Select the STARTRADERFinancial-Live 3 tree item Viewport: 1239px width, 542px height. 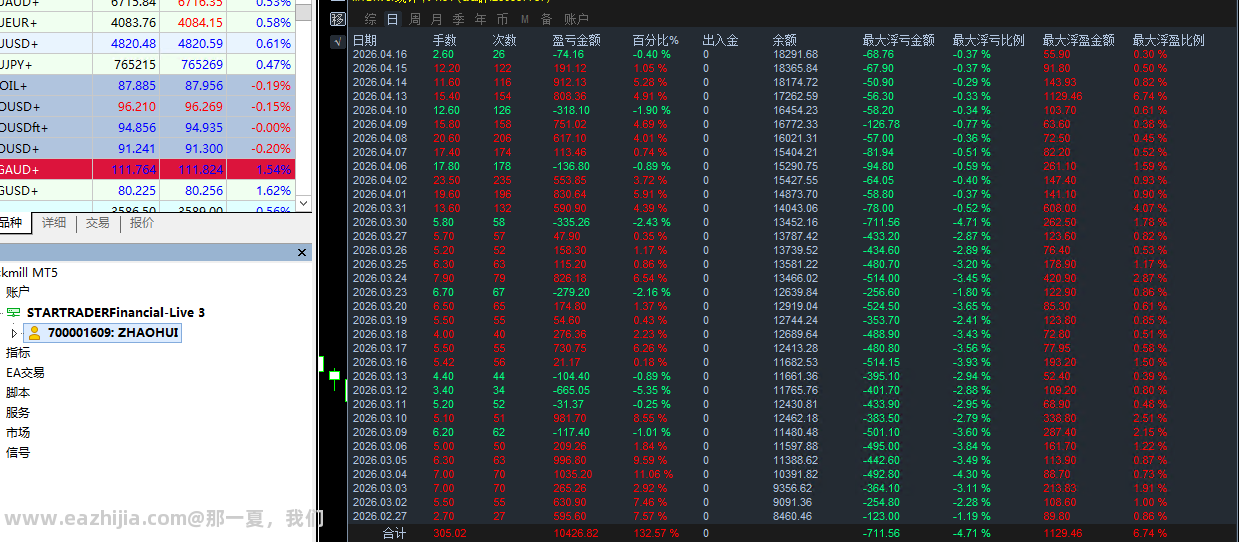pyautogui.click(x=116, y=313)
